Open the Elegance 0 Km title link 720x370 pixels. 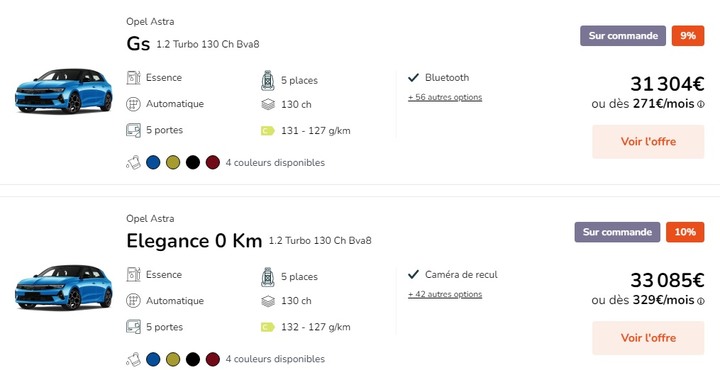[194, 241]
